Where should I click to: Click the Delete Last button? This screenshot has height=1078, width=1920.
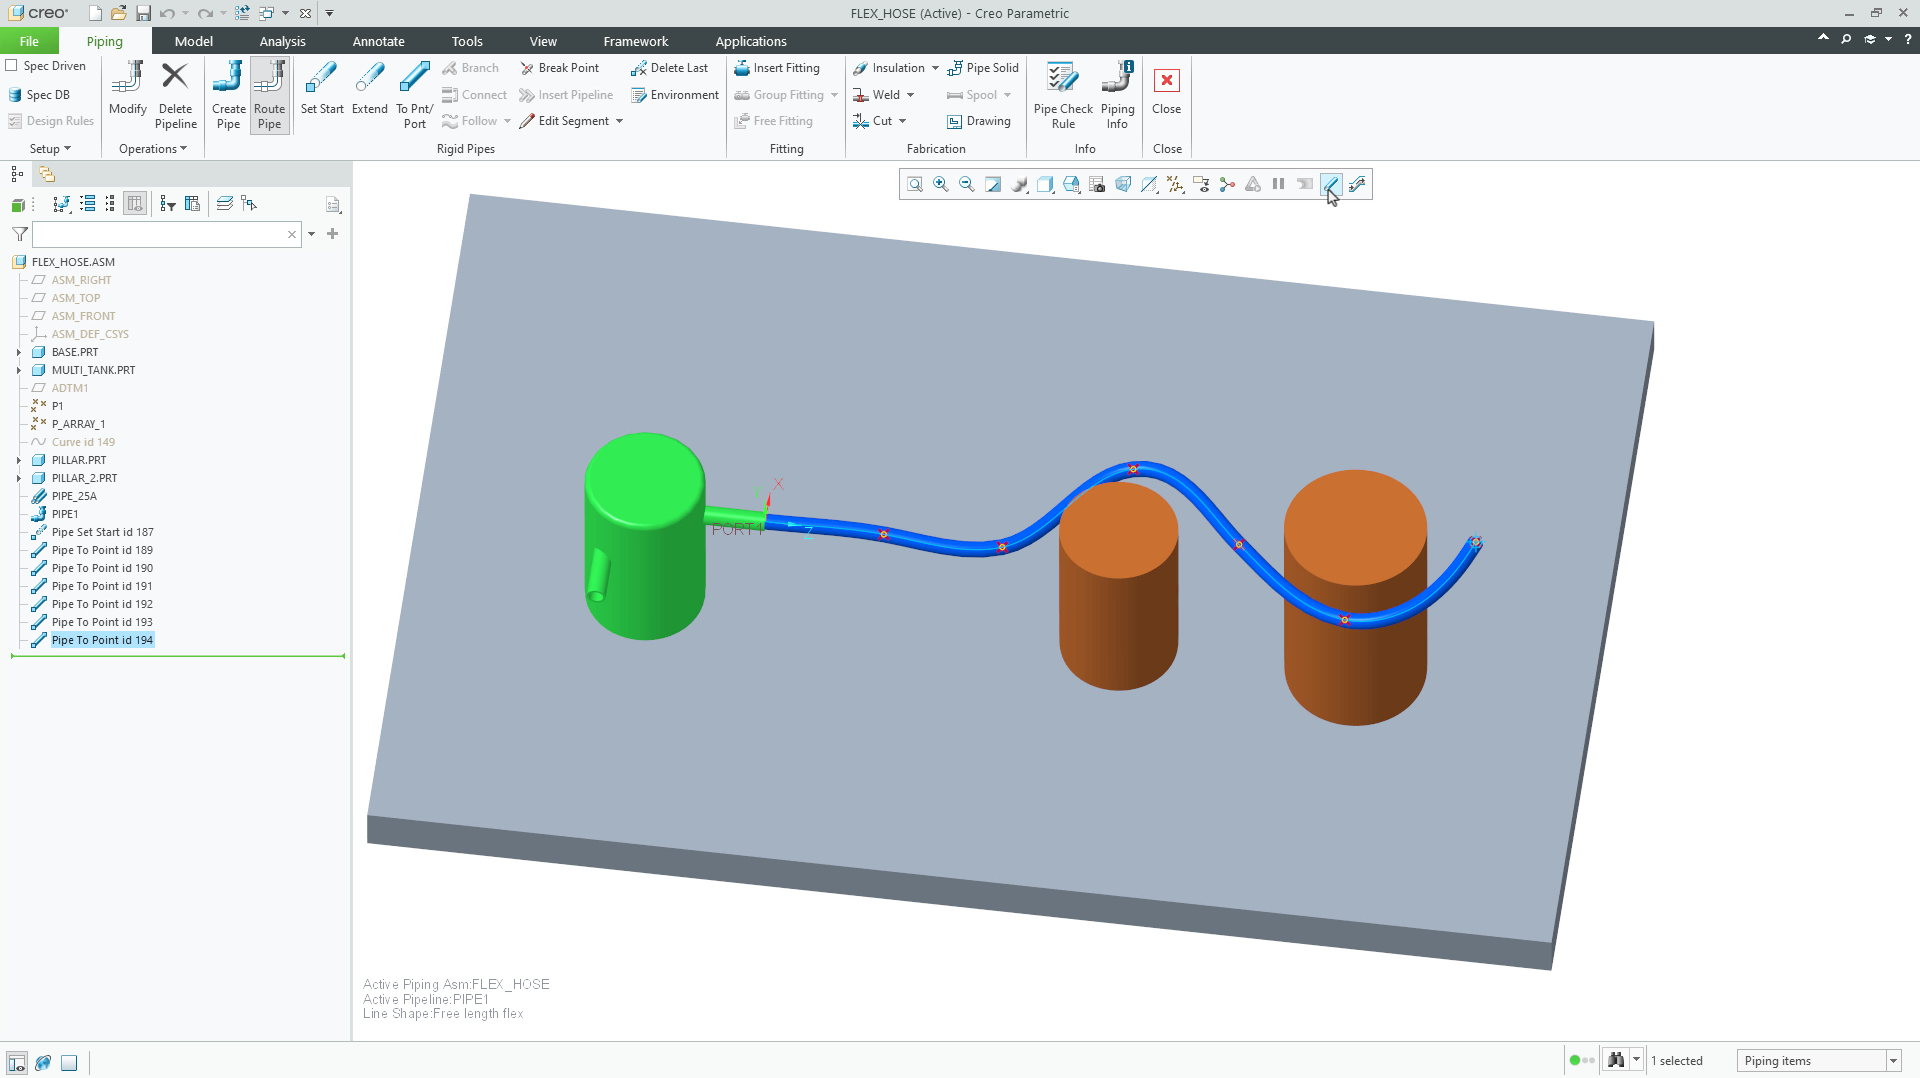(x=669, y=68)
